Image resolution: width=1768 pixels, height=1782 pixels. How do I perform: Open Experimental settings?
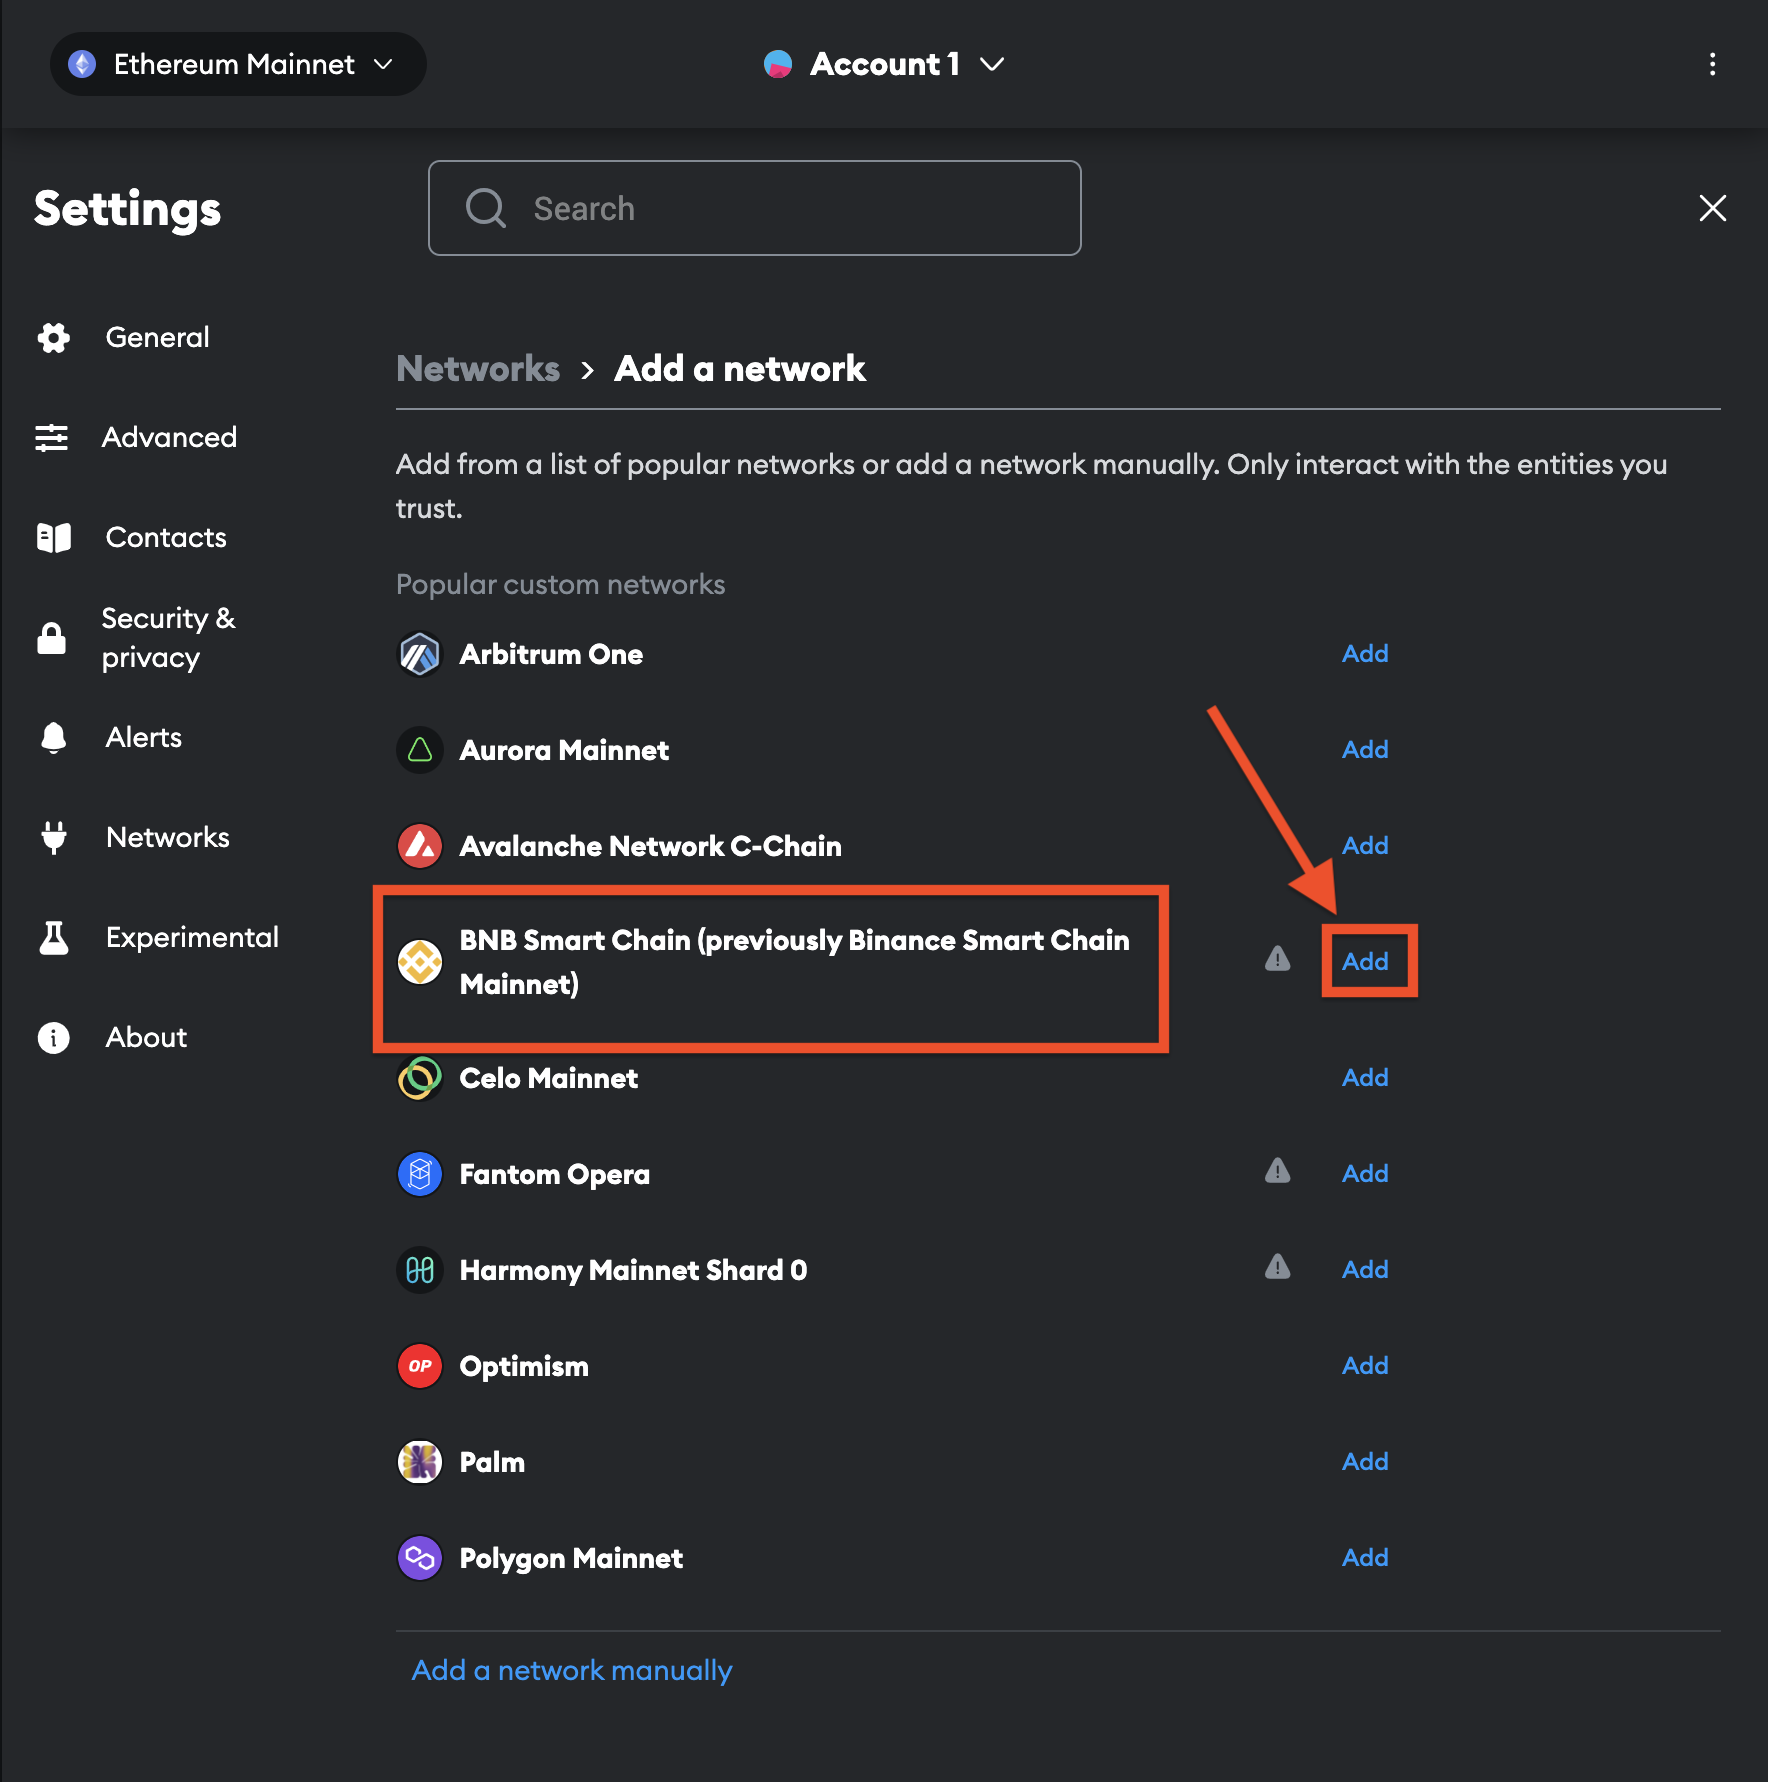pos(192,937)
